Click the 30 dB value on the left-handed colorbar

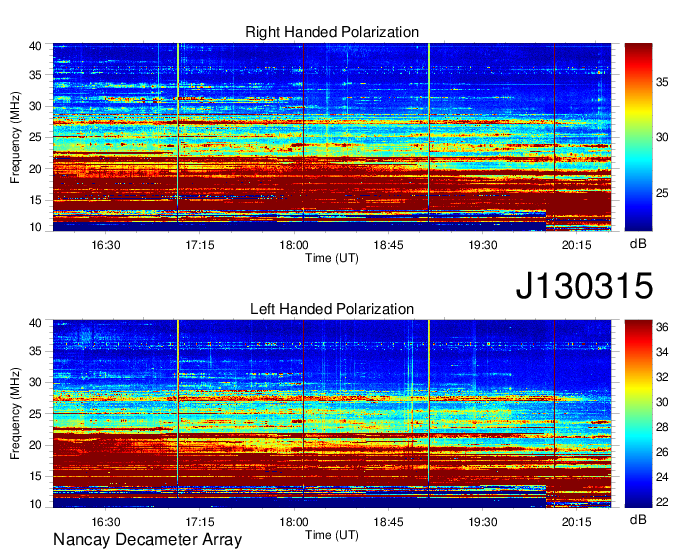click(x=662, y=402)
